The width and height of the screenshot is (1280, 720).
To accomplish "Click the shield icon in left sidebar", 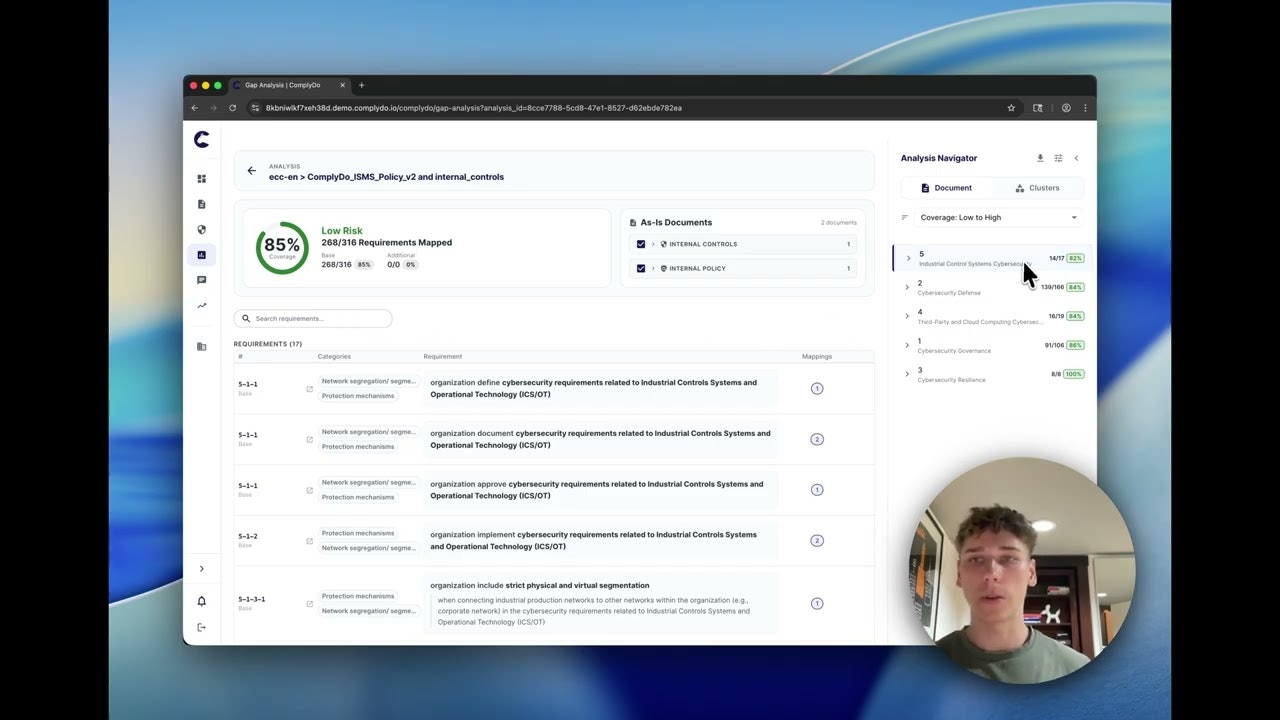I will [201, 230].
